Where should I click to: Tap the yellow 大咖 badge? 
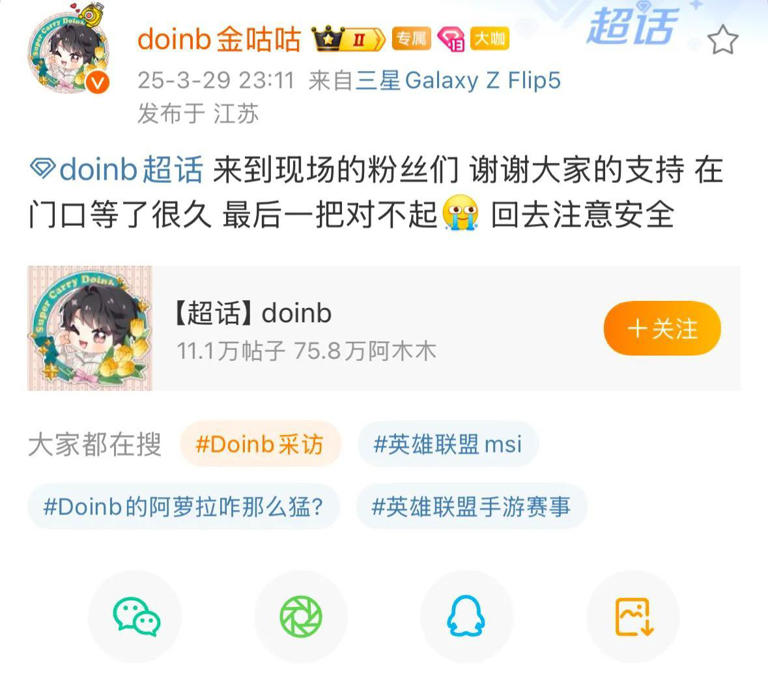(x=489, y=39)
